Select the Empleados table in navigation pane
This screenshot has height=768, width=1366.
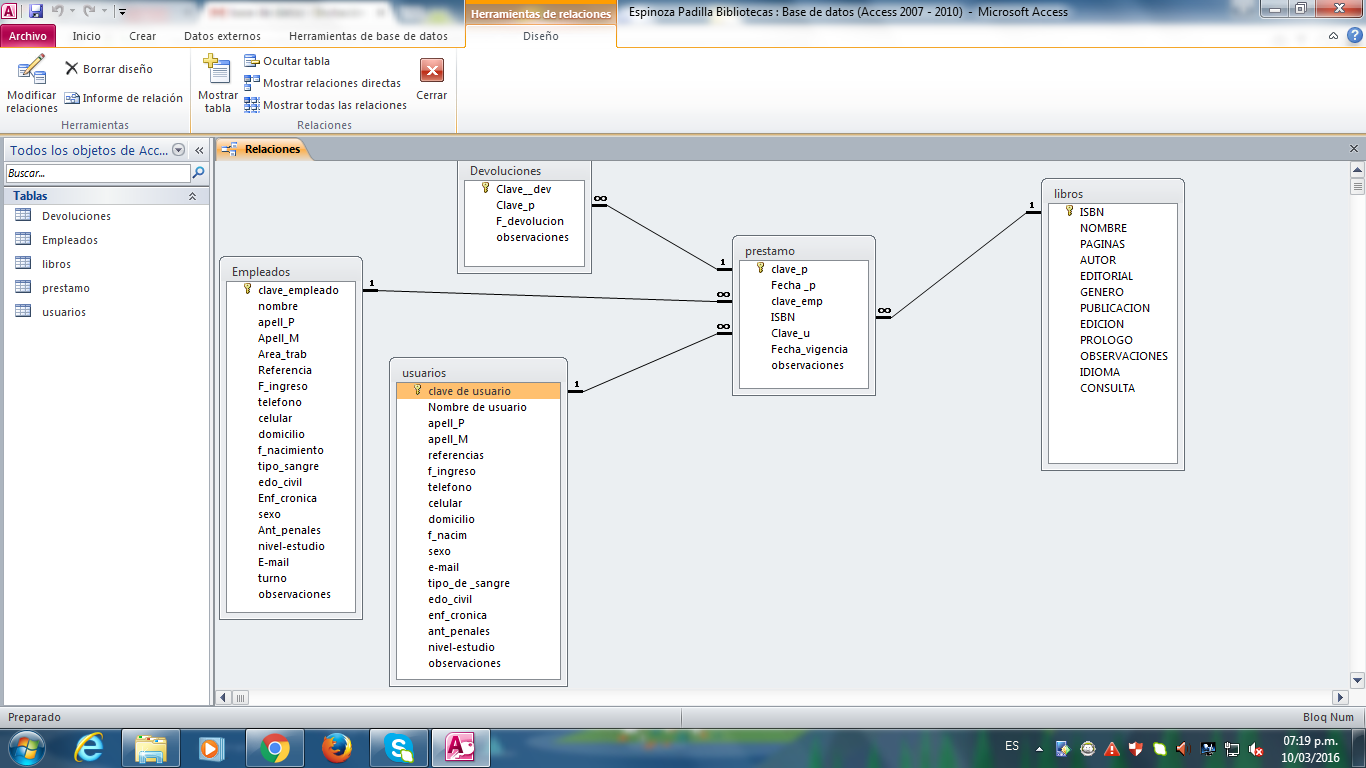click(70, 240)
